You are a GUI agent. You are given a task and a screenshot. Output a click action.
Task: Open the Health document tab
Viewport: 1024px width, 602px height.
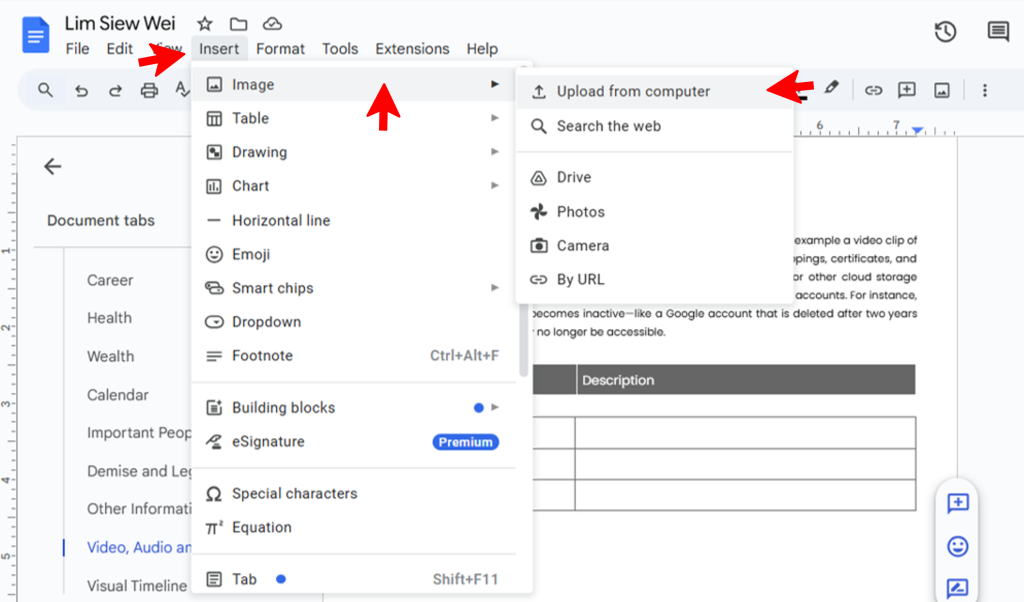(109, 318)
